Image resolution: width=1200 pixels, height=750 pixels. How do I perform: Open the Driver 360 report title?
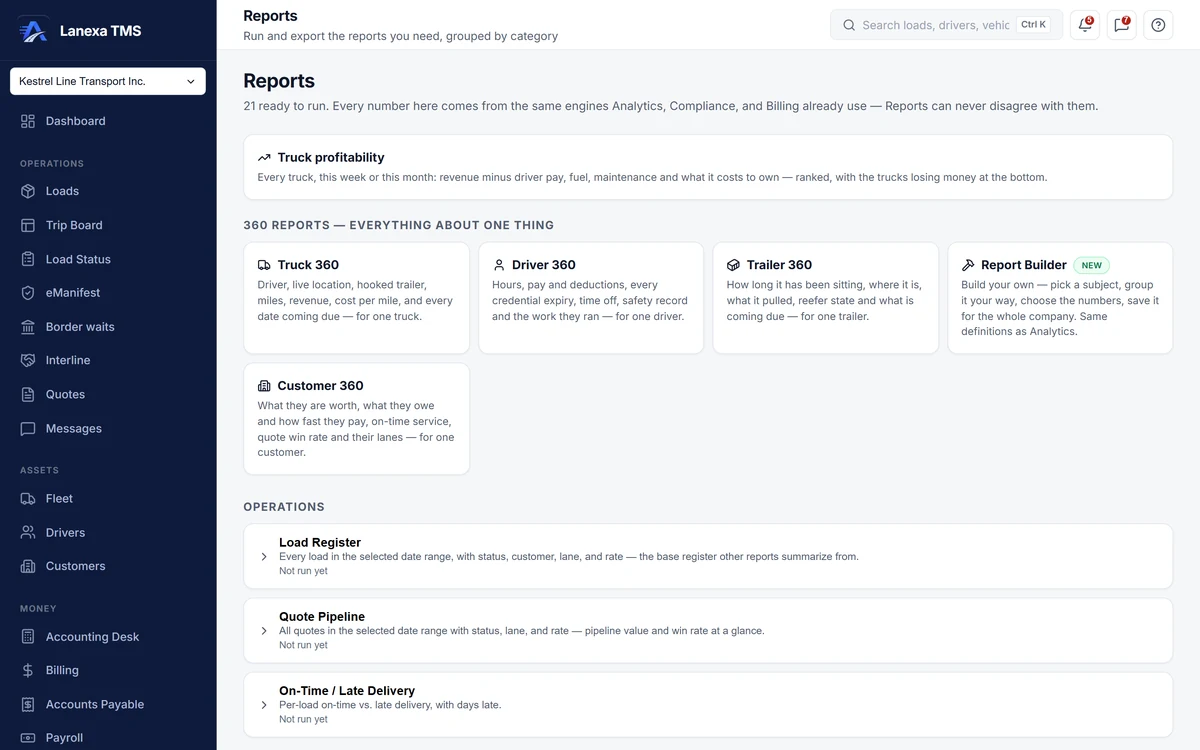(x=544, y=265)
